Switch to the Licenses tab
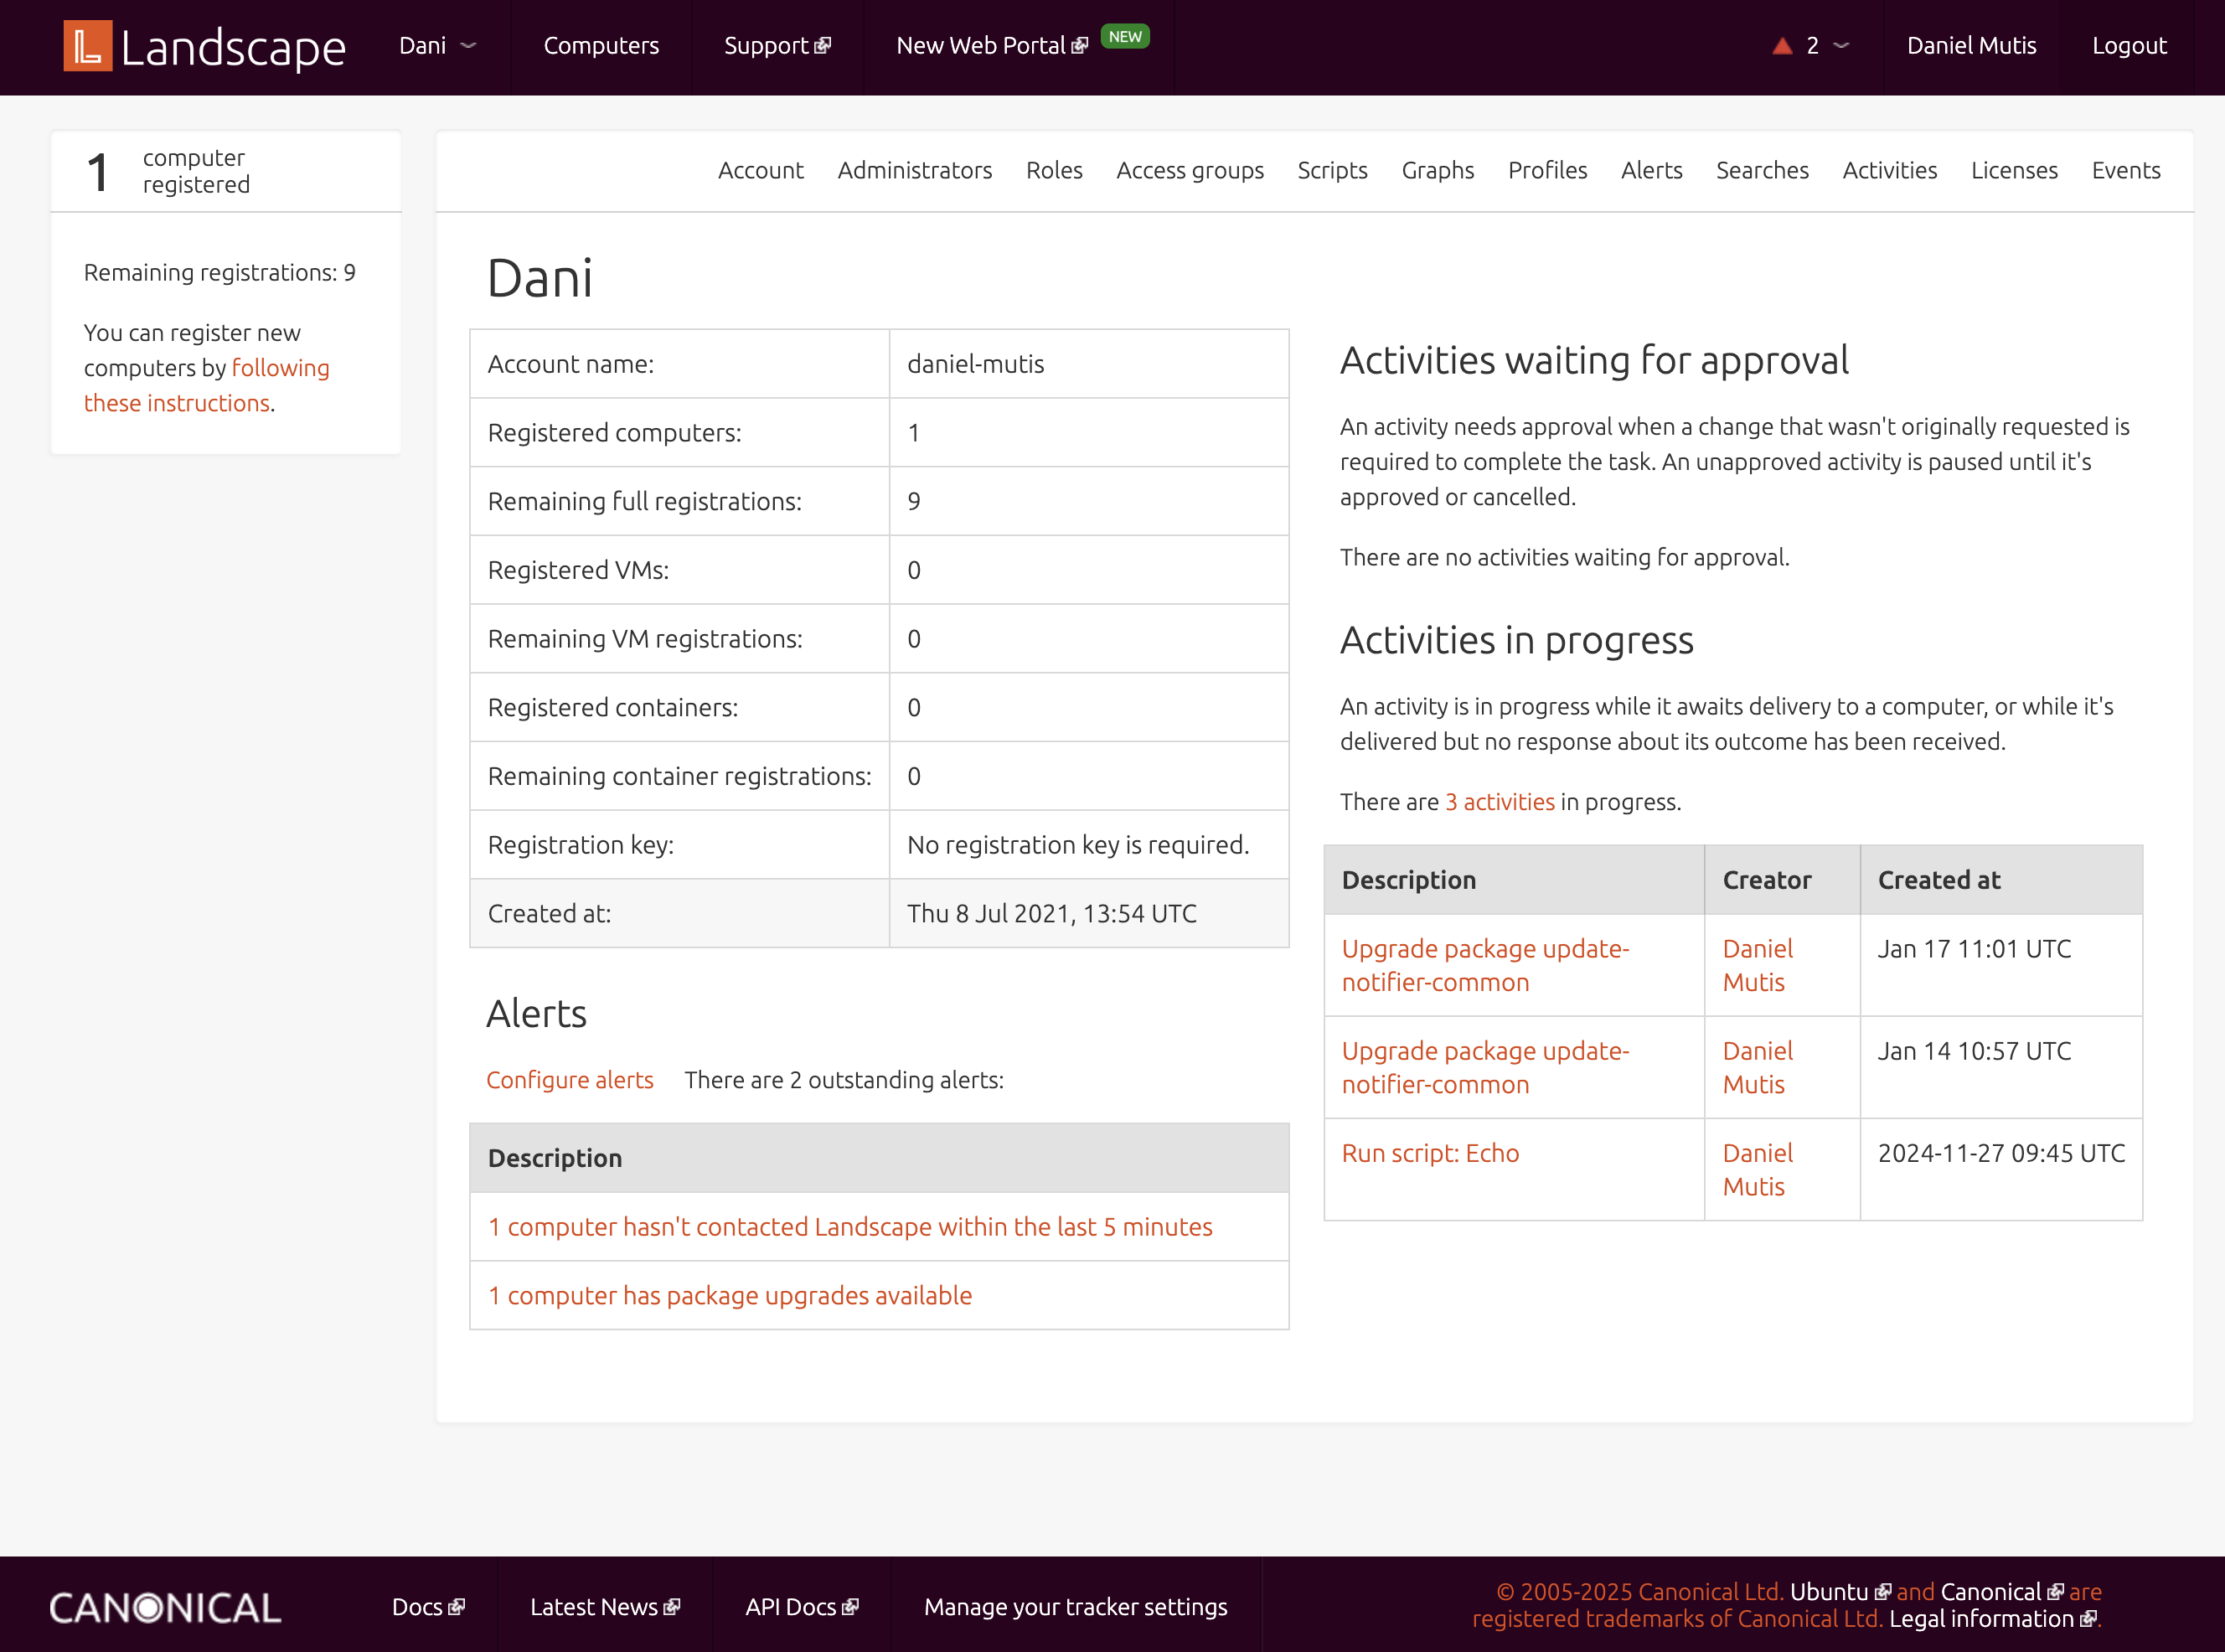This screenshot has width=2225, height=1652. tap(2014, 170)
